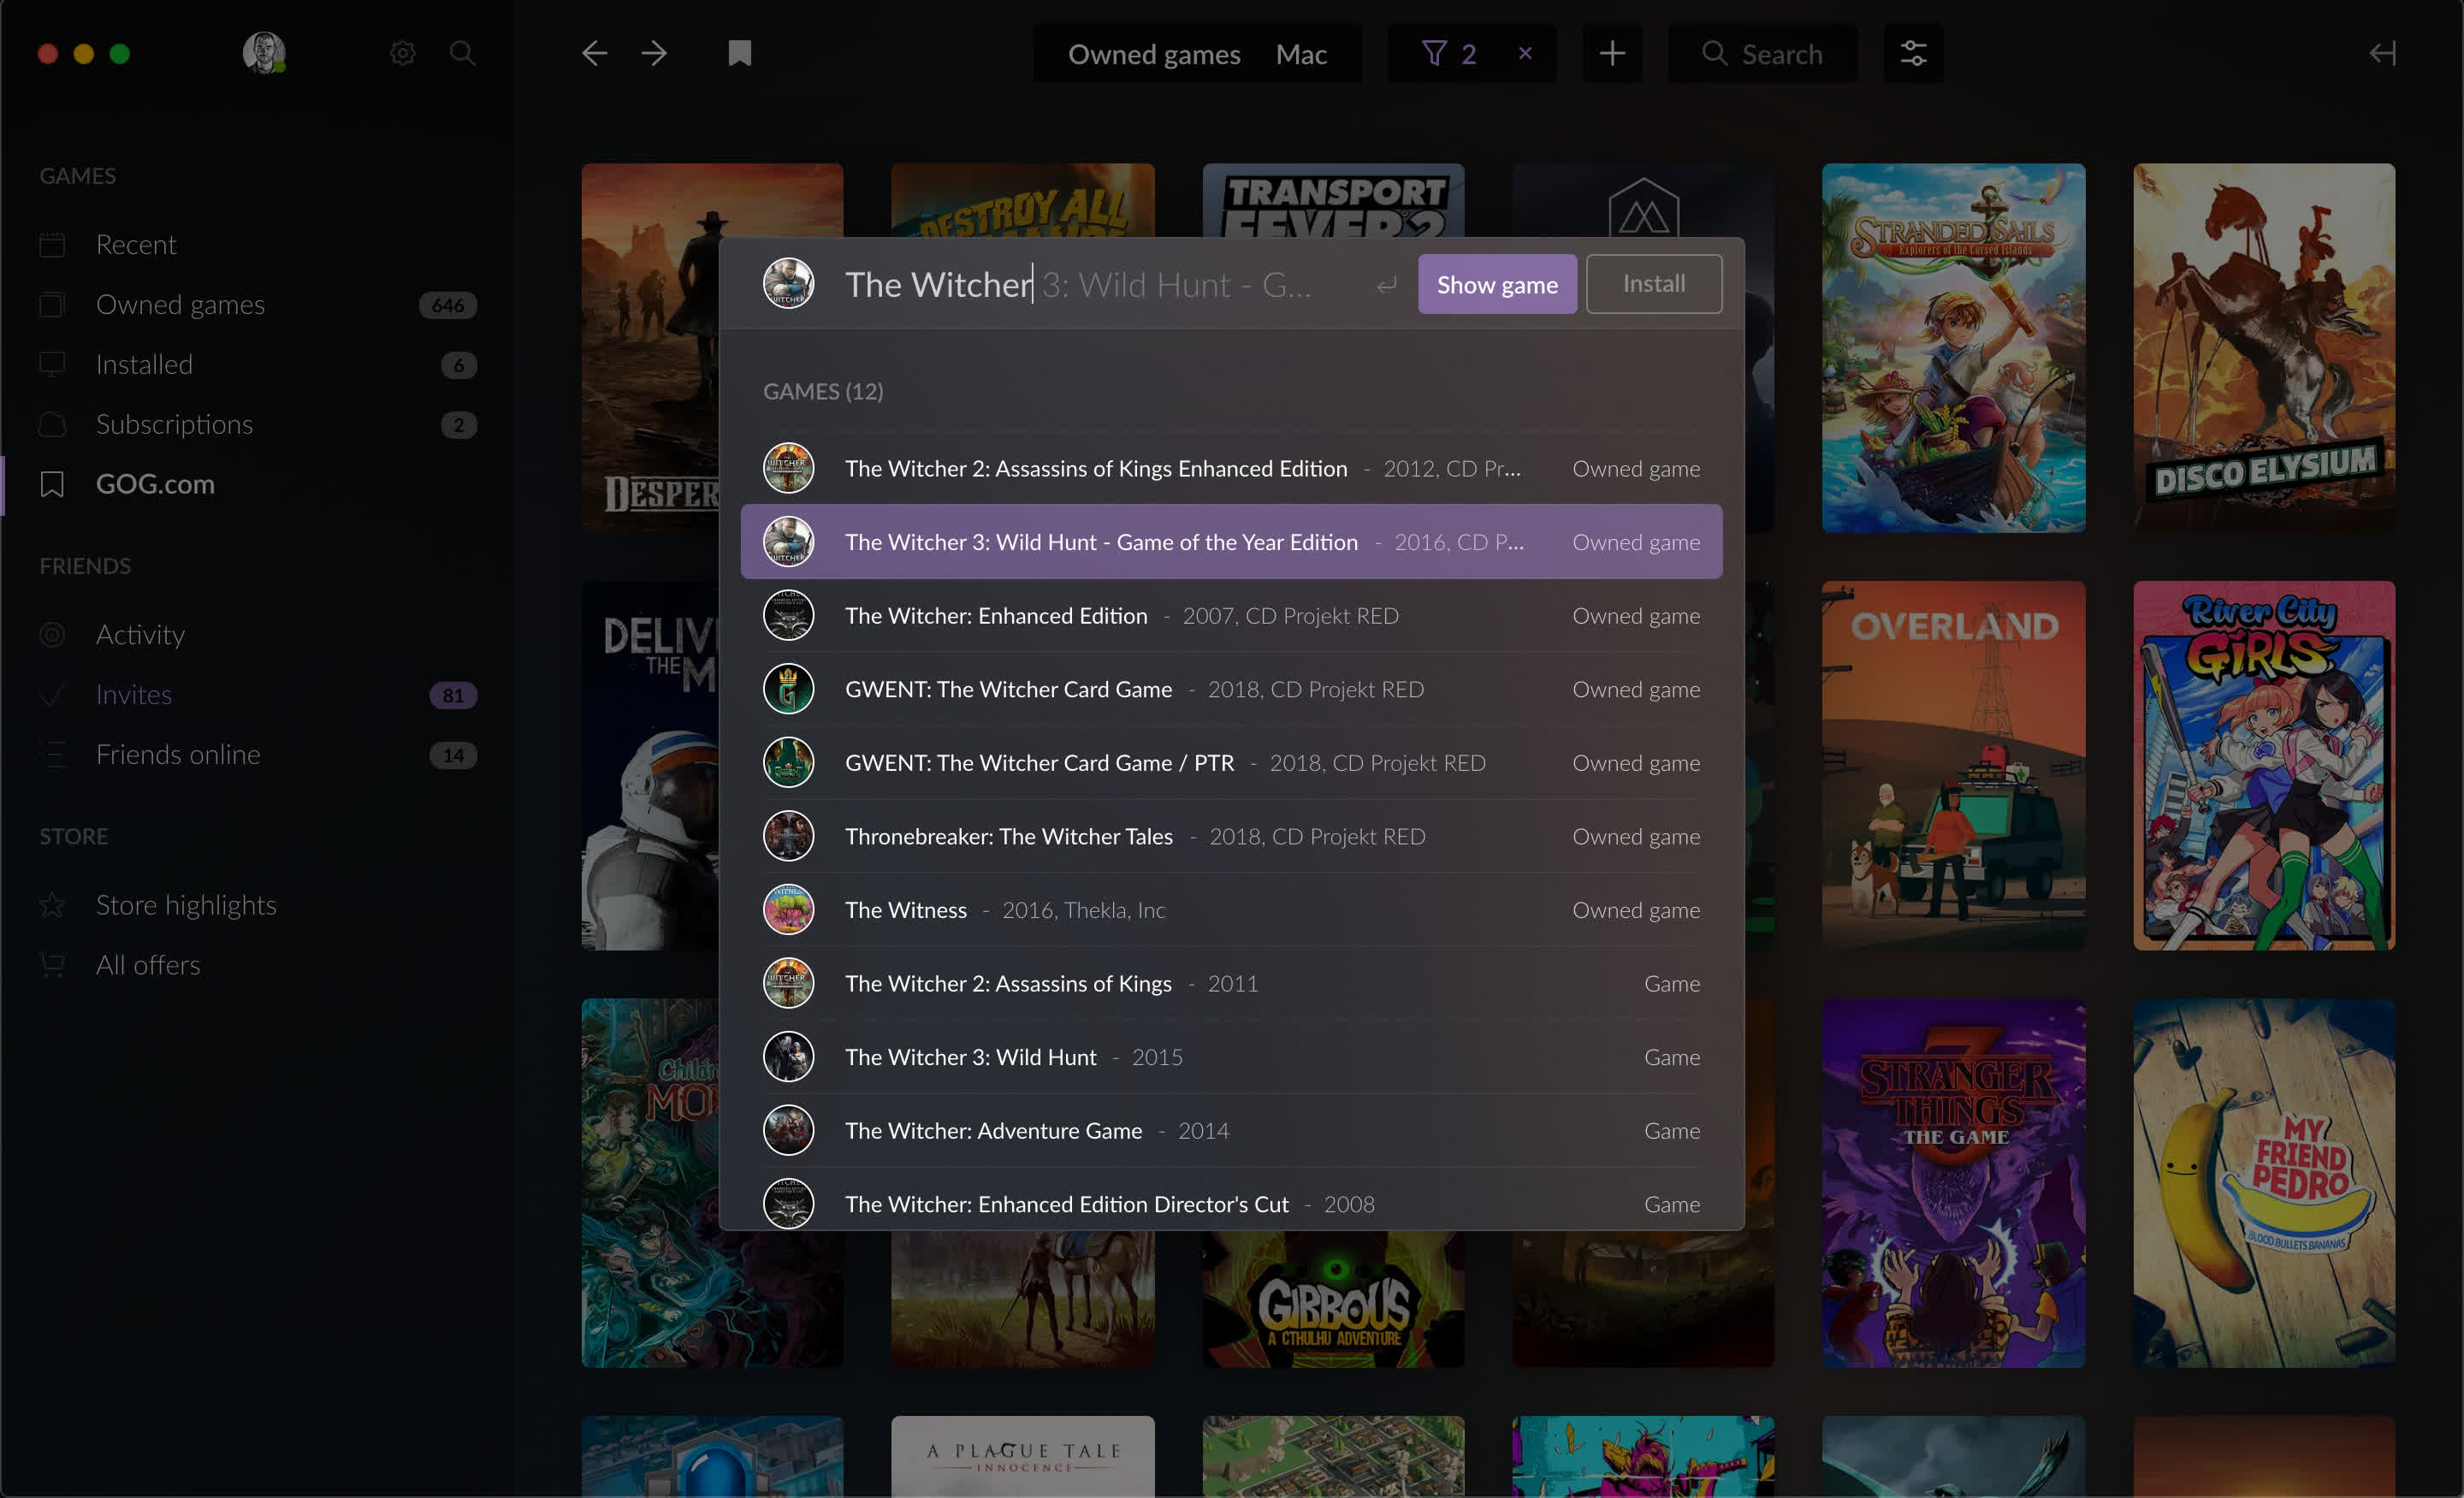Open view customization via the sliders icon

1913,53
